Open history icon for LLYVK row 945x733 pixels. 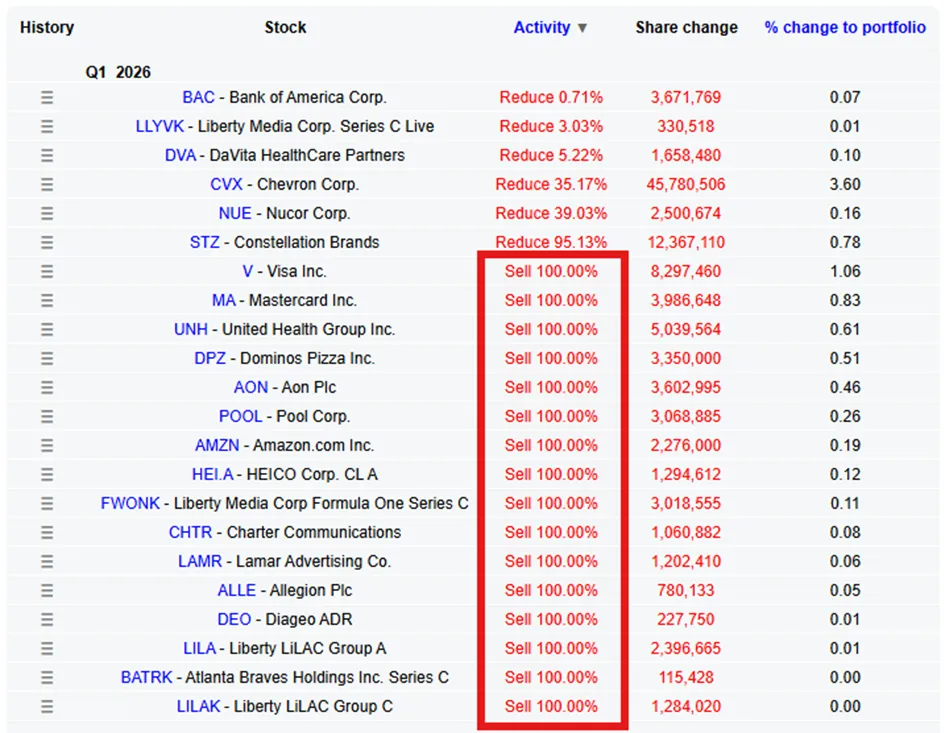(x=47, y=127)
